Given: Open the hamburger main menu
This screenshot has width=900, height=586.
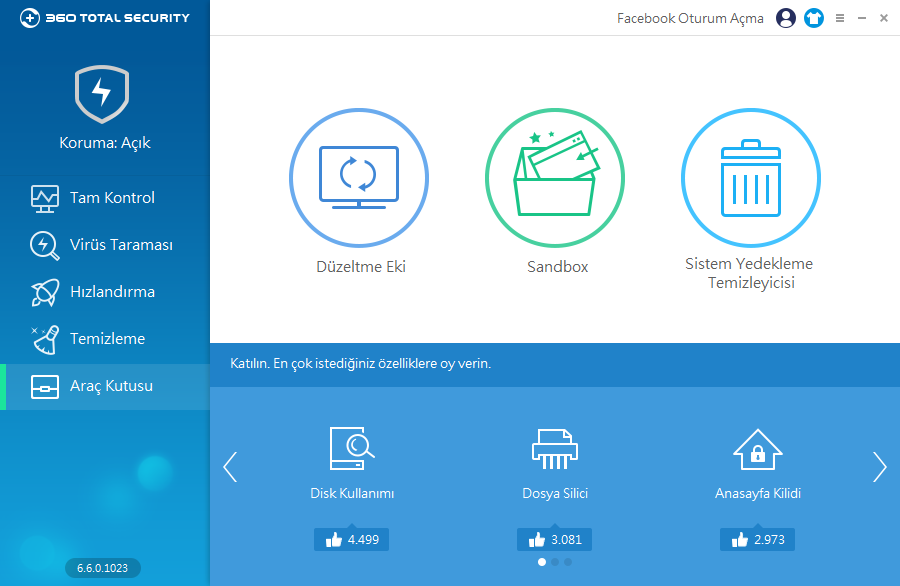Looking at the screenshot, I should [840, 18].
